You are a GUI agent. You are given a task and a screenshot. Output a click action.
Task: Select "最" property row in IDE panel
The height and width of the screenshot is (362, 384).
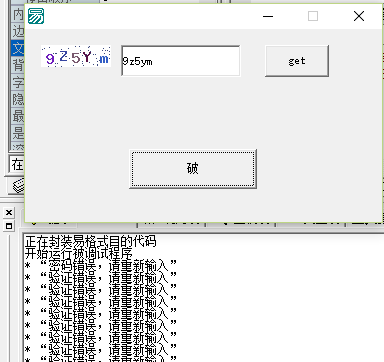18,116
